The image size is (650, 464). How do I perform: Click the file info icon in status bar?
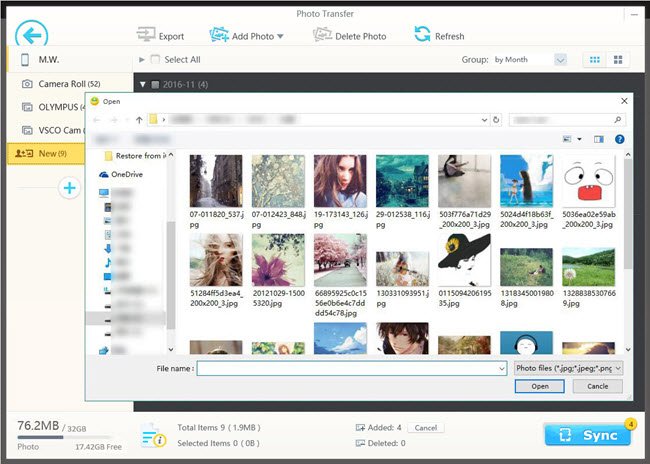[x=152, y=435]
